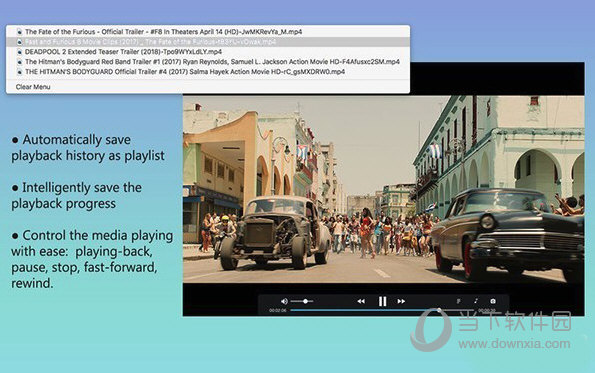The width and height of the screenshot is (595, 373).
Task: Choose Clear Menu in the history list
Action: pyautogui.click(x=33, y=87)
